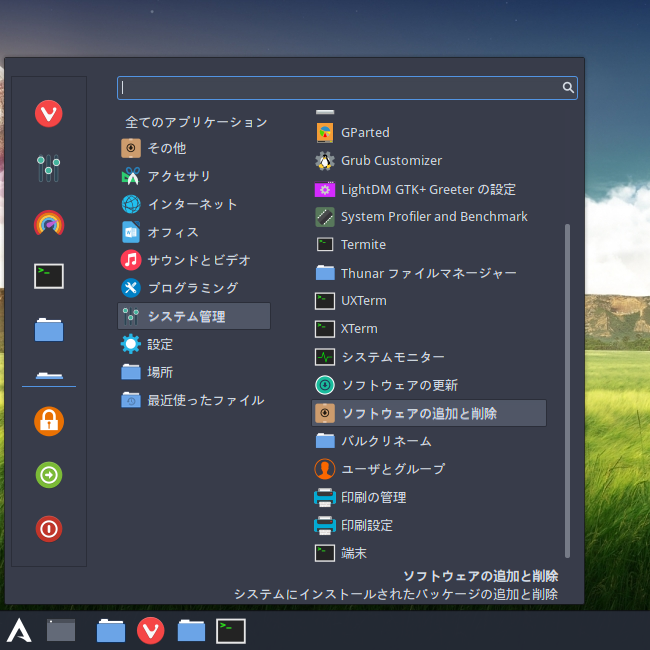Launch Grub Customizer
Image resolution: width=650 pixels, height=650 pixels.
pyautogui.click(x=429, y=161)
